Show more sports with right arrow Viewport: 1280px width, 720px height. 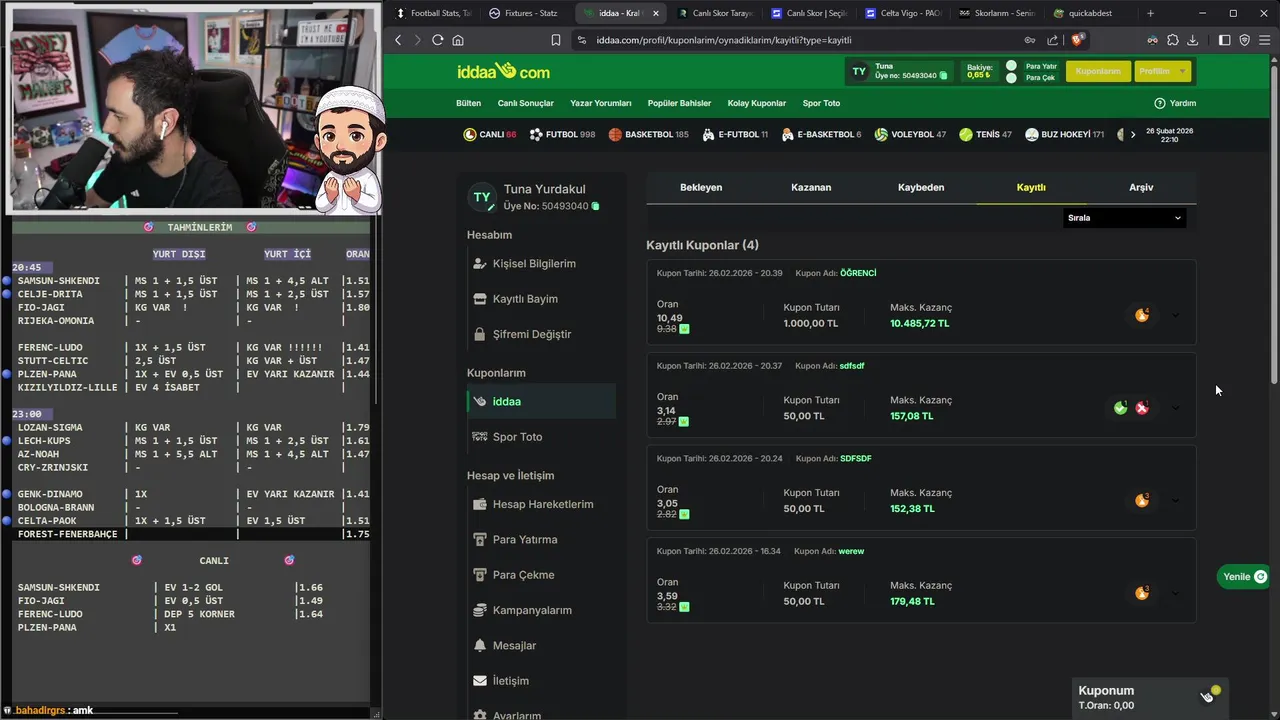tap(1133, 134)
